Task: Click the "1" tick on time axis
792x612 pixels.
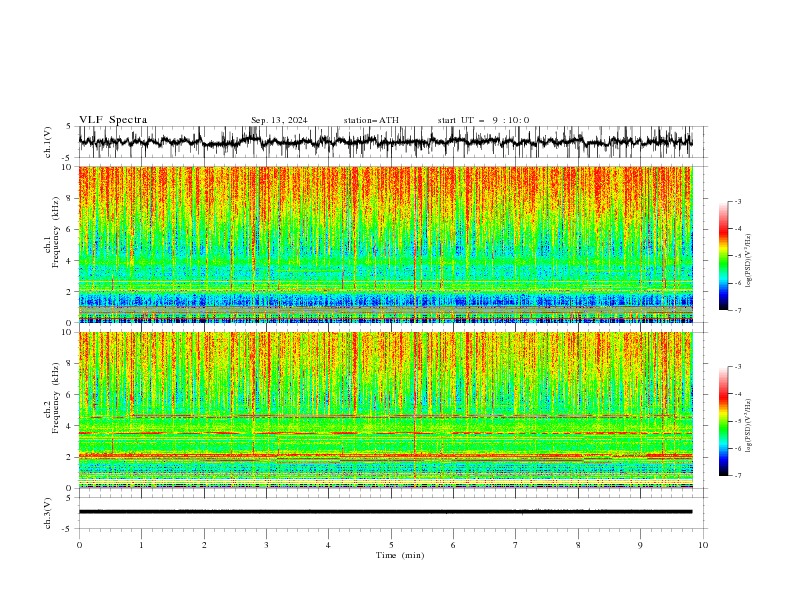Action: pyautogui.click(x=141, y=545)
